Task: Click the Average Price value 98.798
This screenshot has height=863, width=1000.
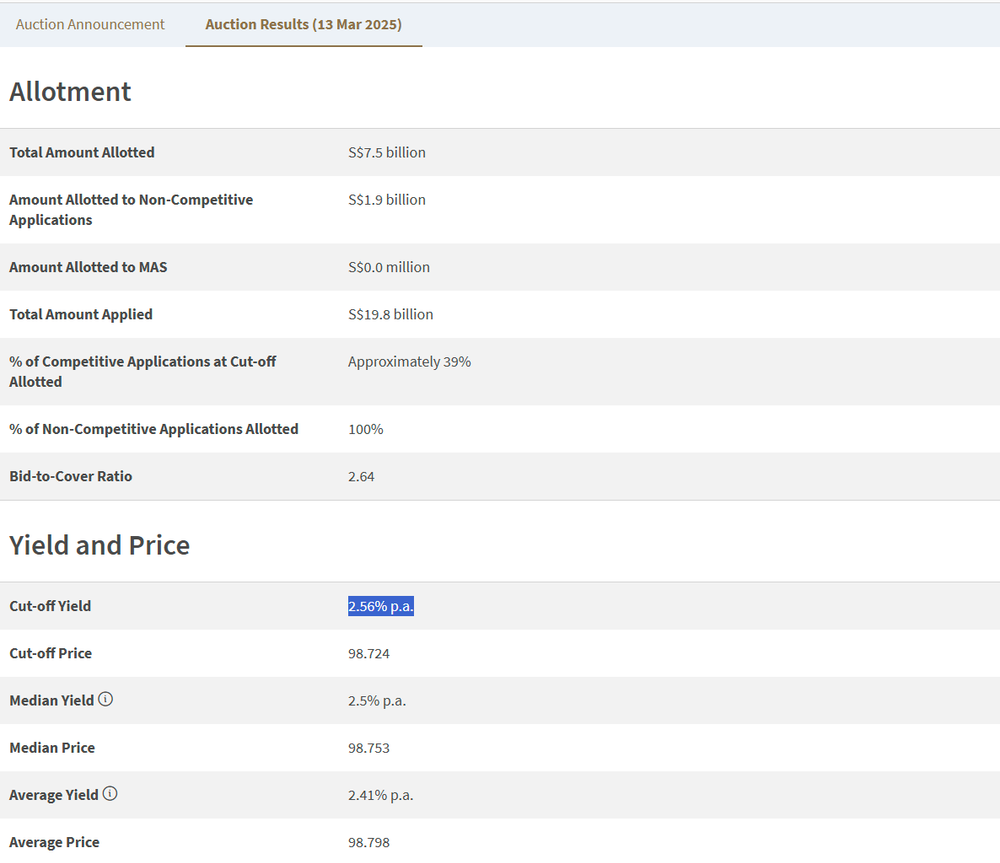Action: [368, 842]
